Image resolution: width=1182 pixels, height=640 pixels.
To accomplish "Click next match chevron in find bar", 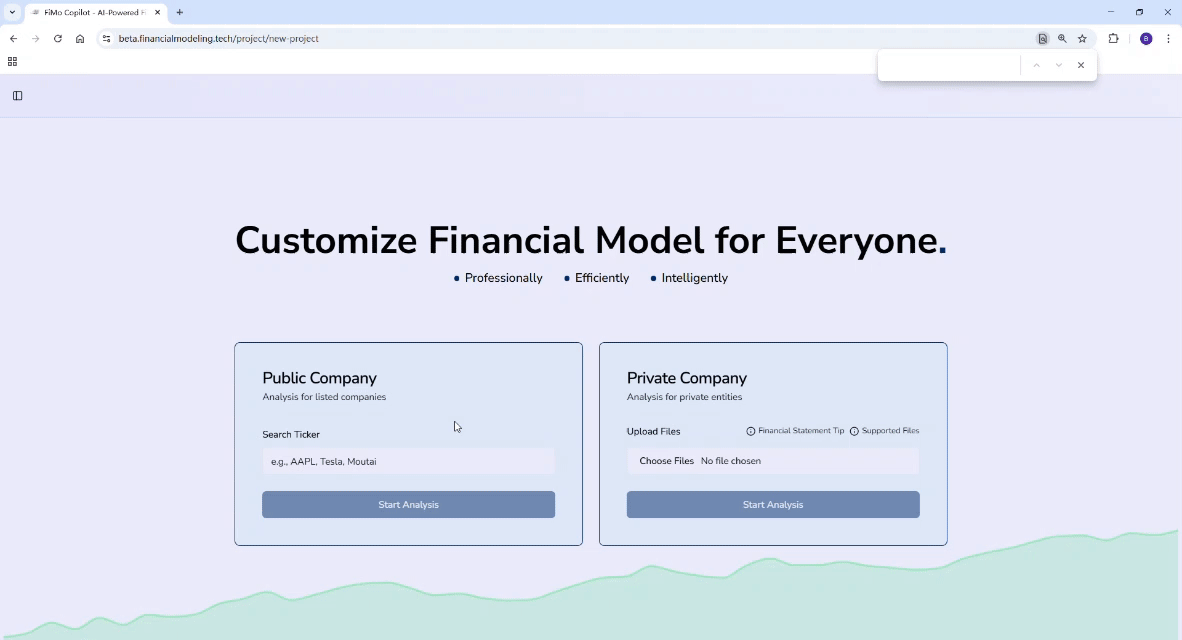I will (x=1058, y=64).
